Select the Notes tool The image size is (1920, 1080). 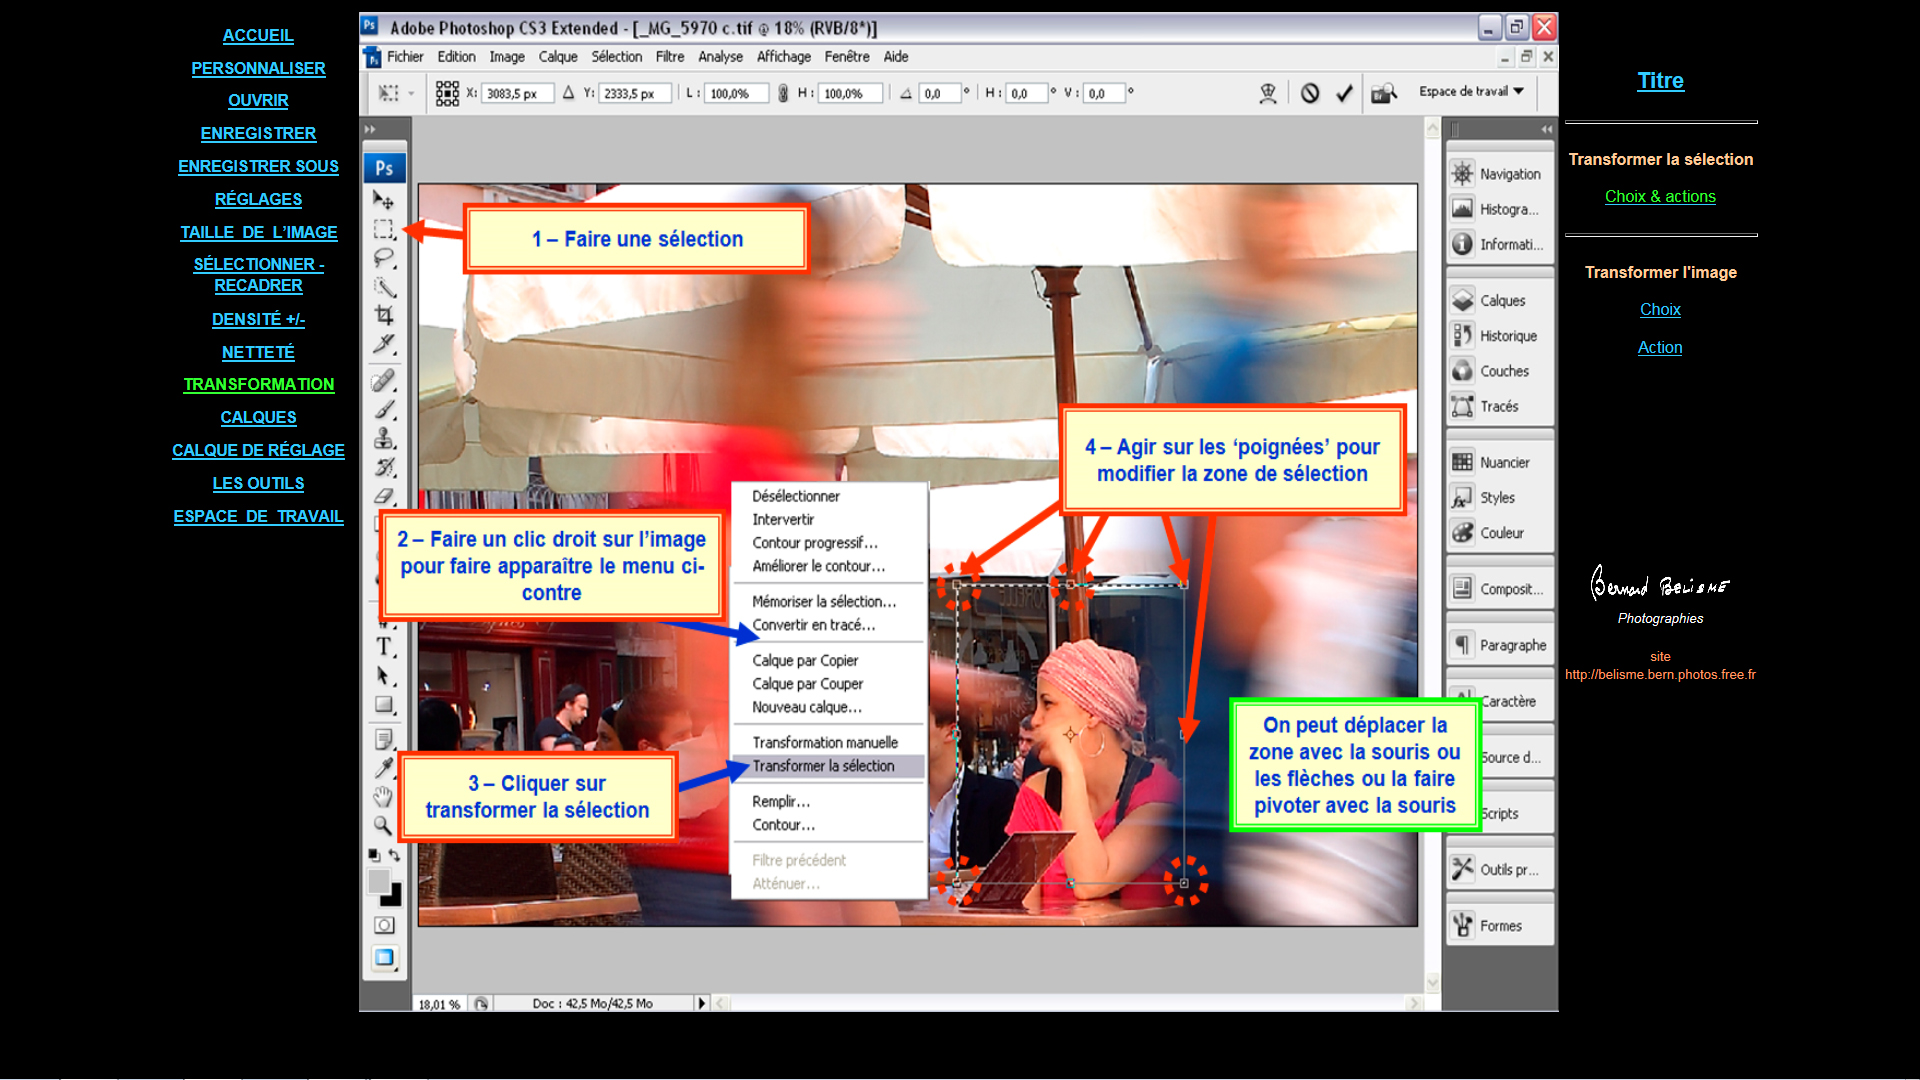click(384, 740)
